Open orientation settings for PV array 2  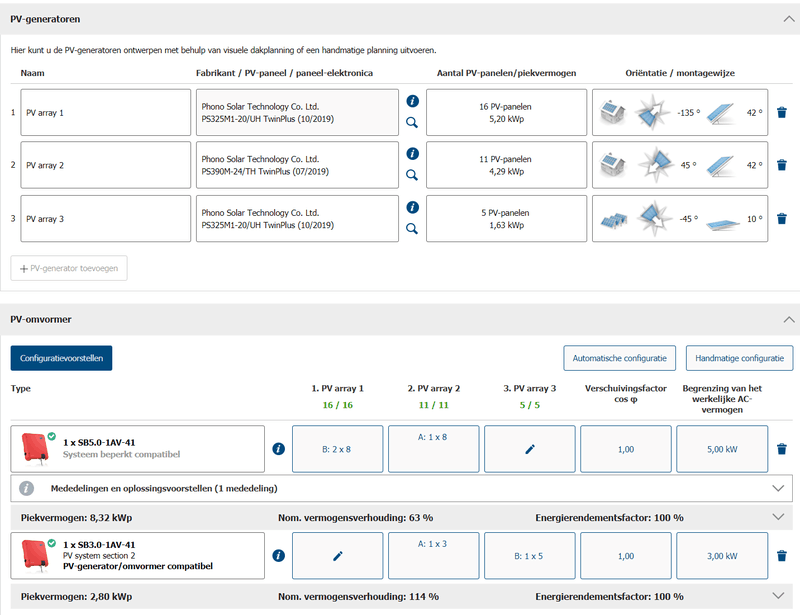(x=680, y=165)
